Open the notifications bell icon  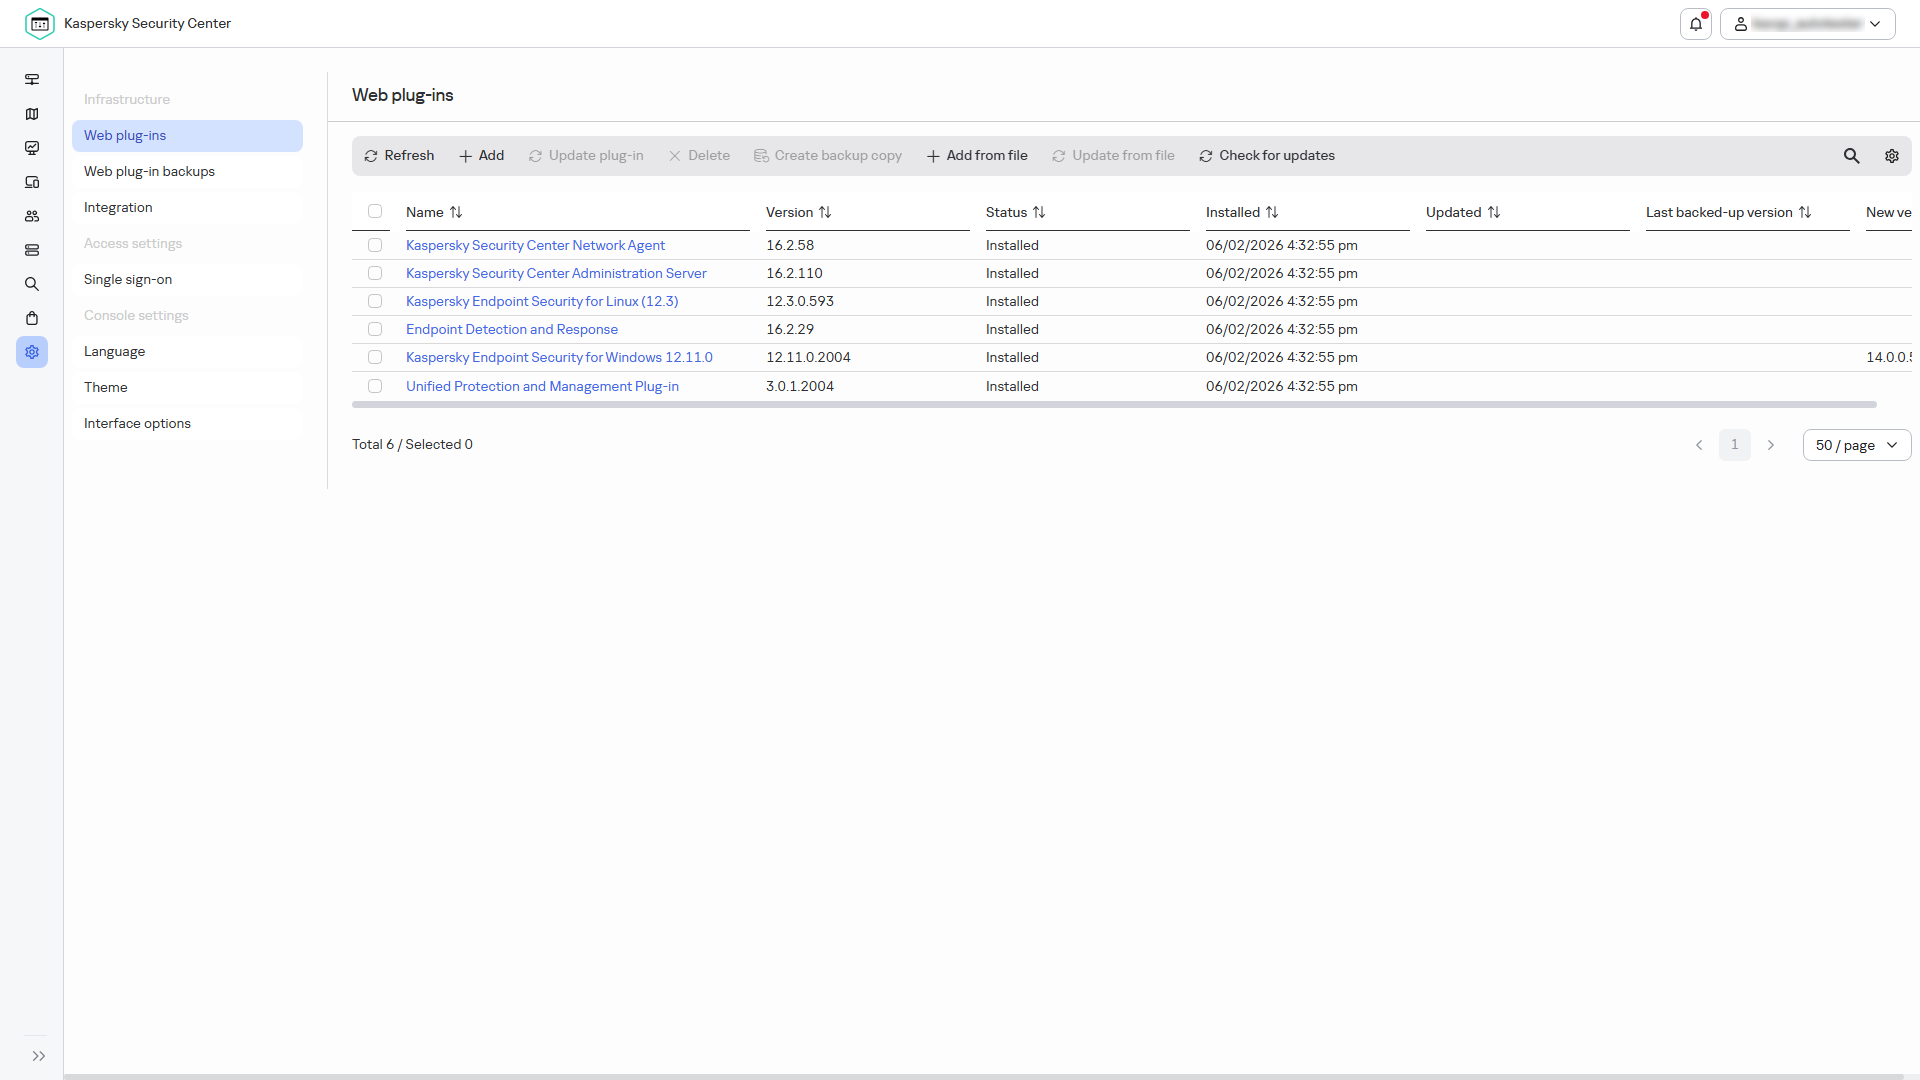[x=1696, y=24]
